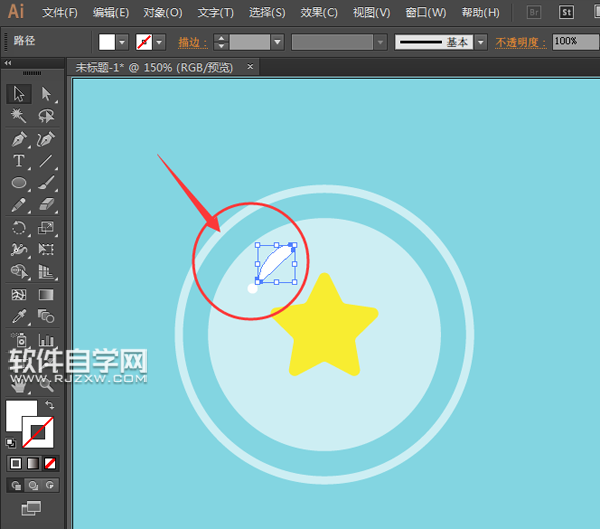The height and width of the screenshot is (529, 600).
Task: Click the swap fill and stroke arrow
Action: coord(50,405)
